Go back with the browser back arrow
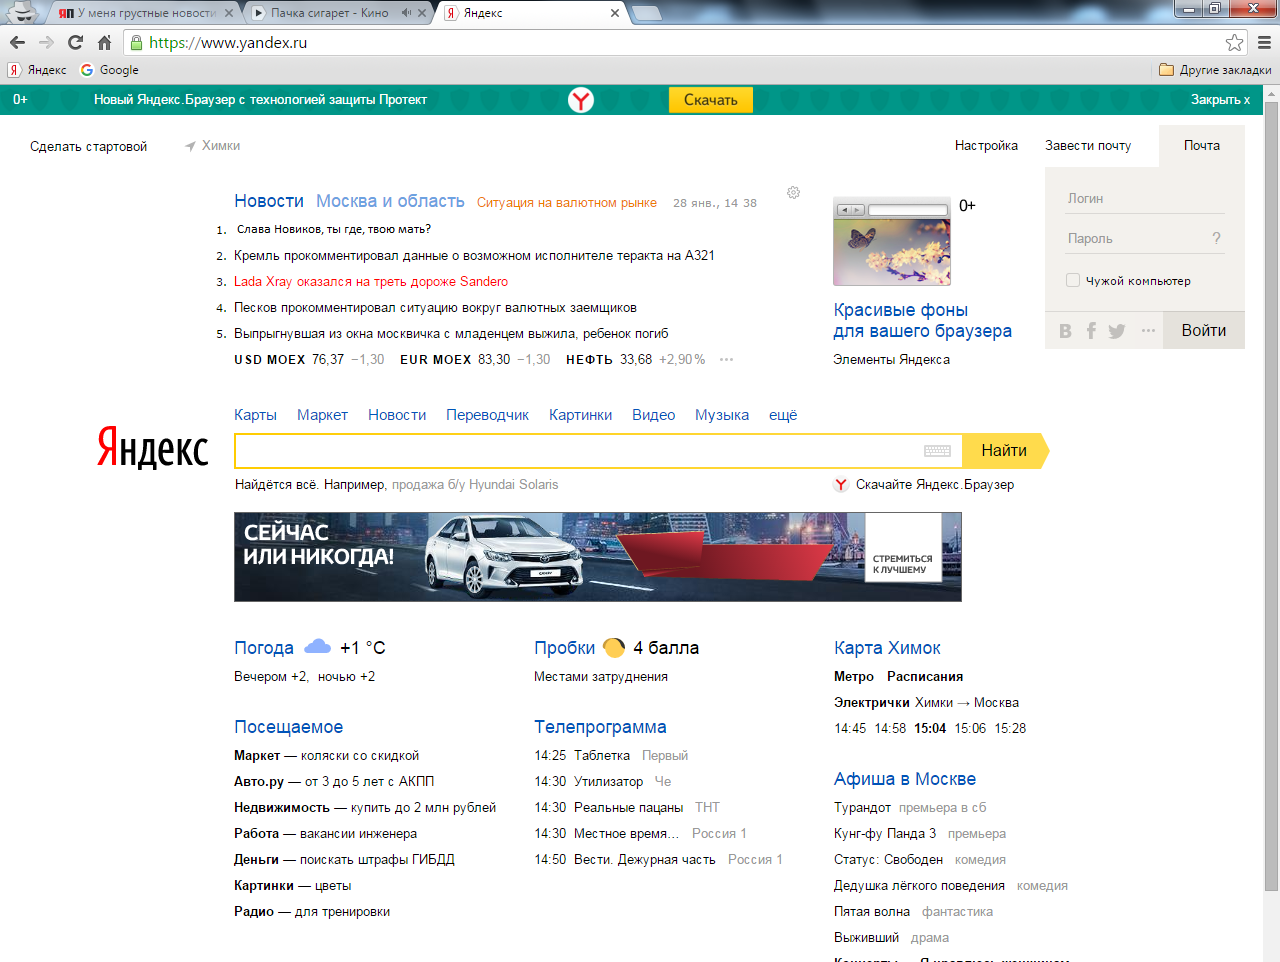The height and width of the screenshot is (962, 1280). pos(17,42)
